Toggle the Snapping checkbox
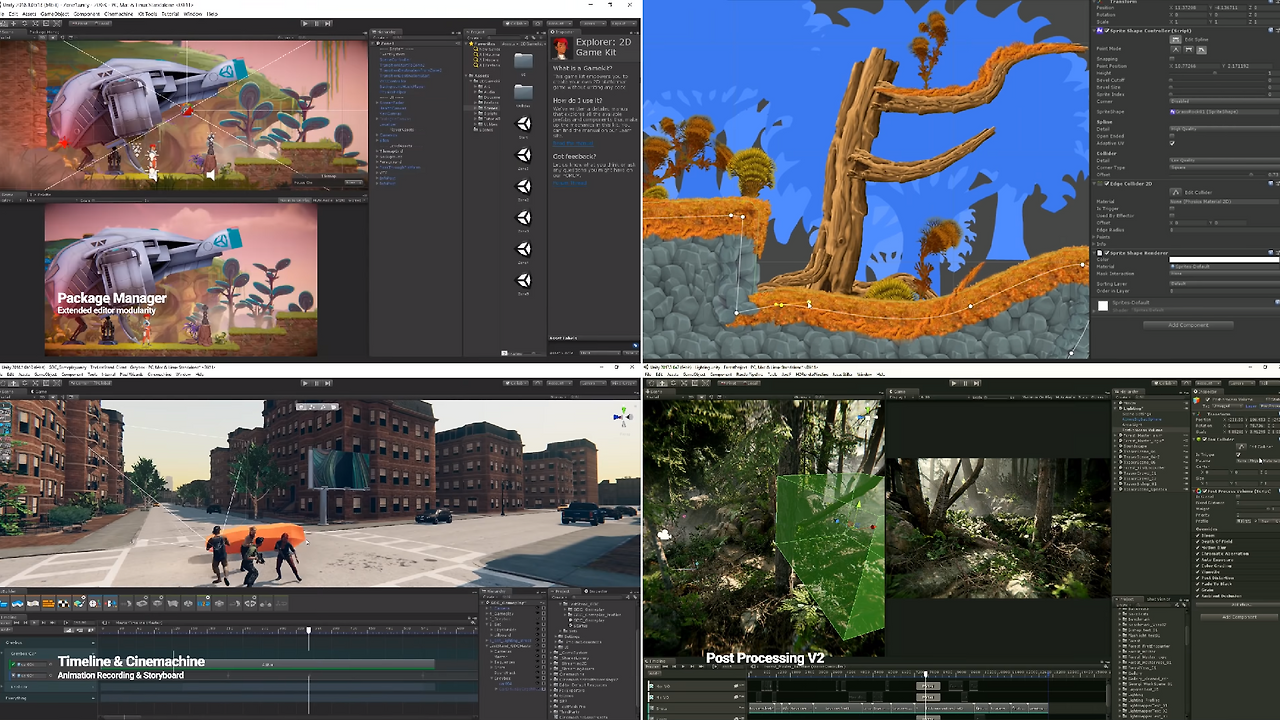 tap(1173, 58)
